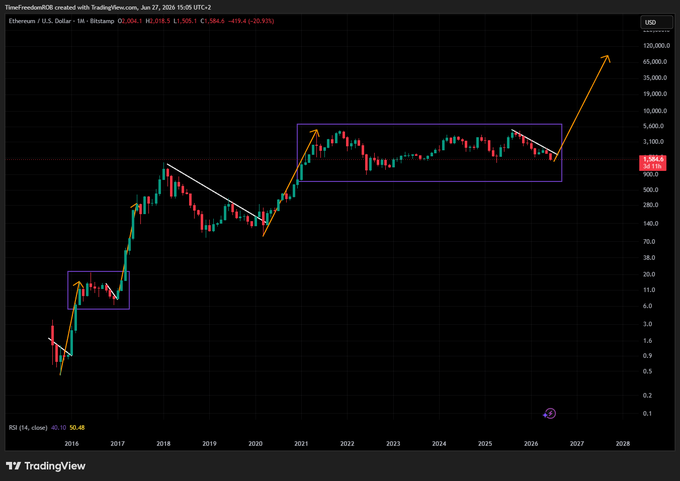Click the 2023 label on time axis
680x481 pixels.
393,444
